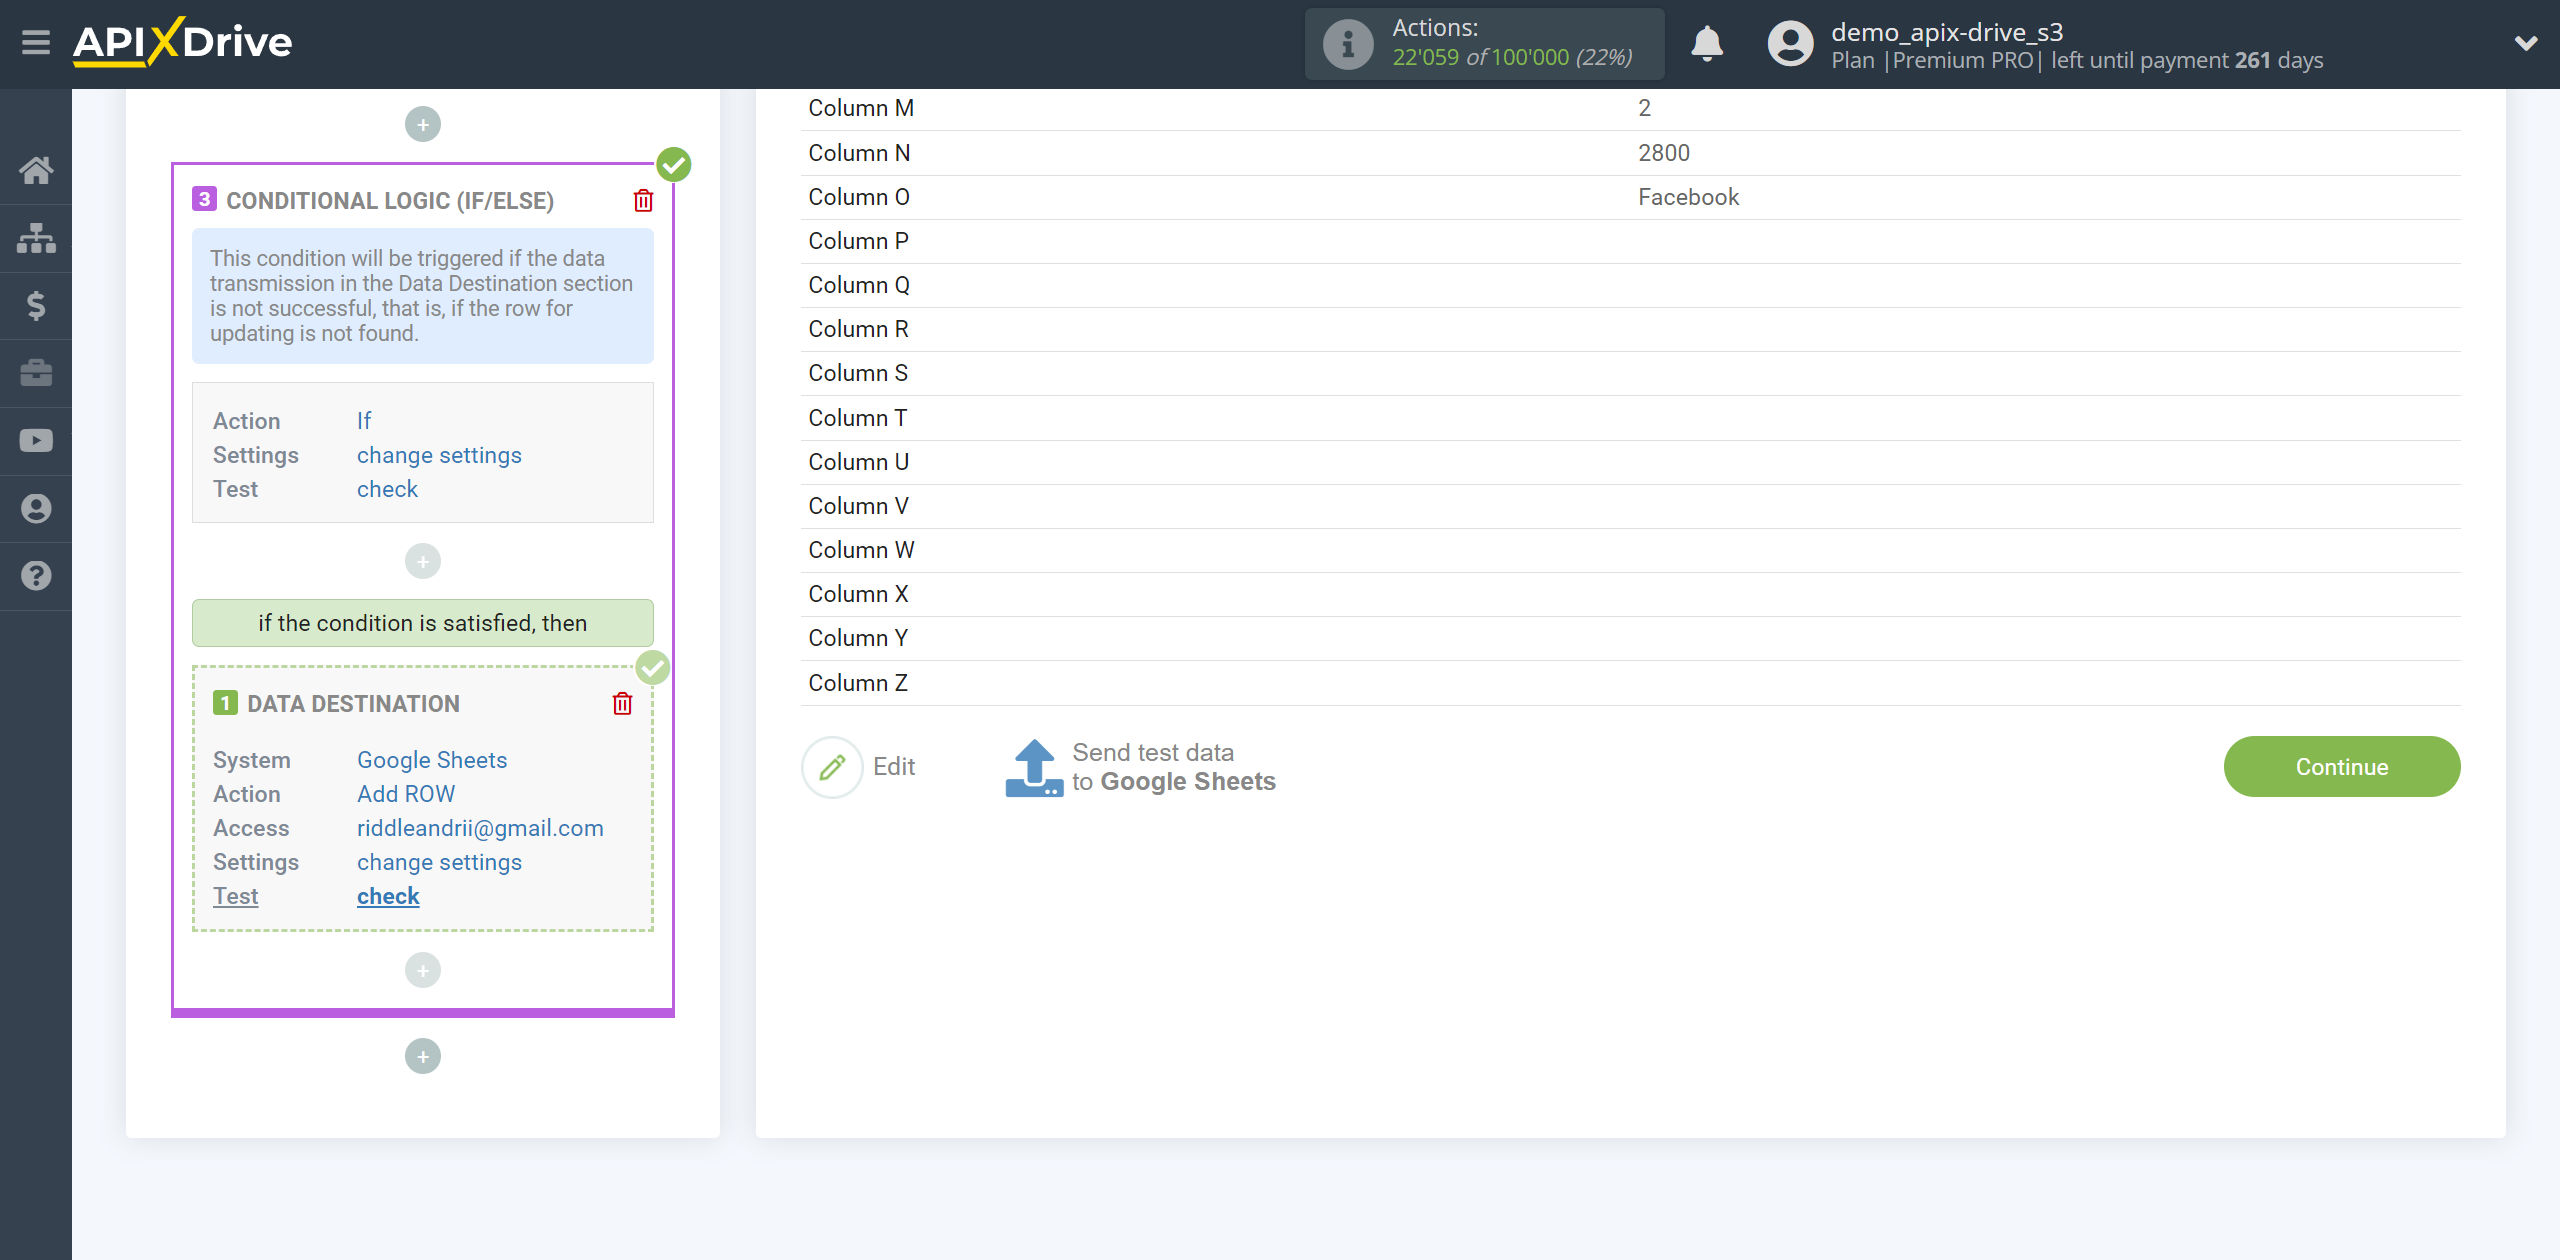This screenshot has height=1260, width=2560.
Task: Click Conditional Logic green status checkmark
Action: coord(674,164)
